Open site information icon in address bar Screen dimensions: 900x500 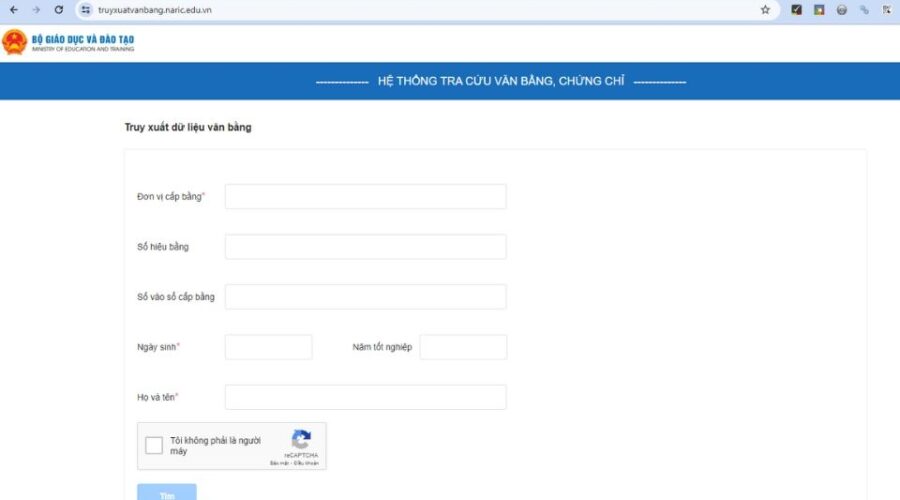coord(86,10)
